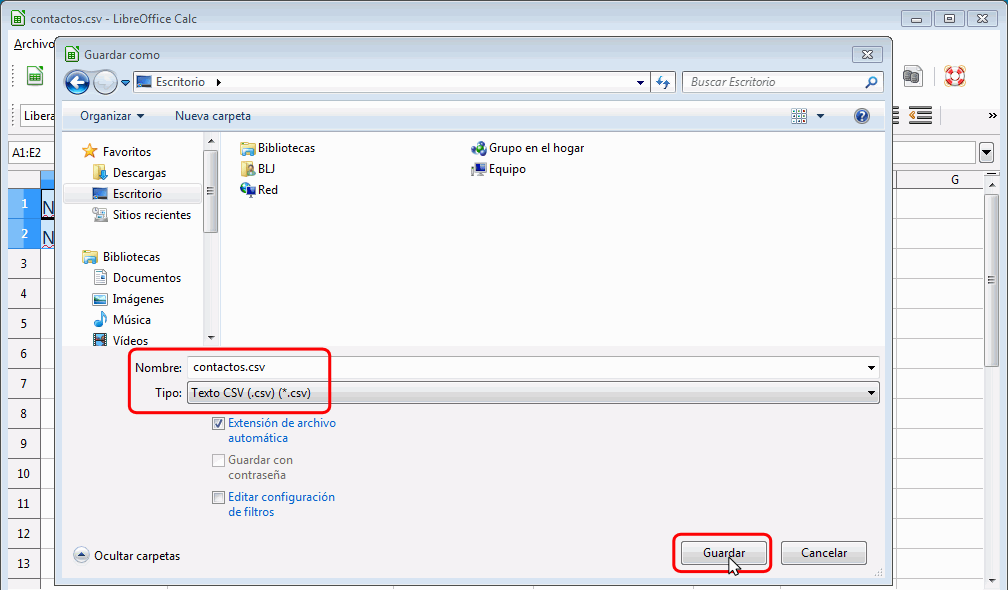The image size is (1008, 590).
Task: Click Ocultar carpetas to collapse folder view
Action: tap(127, 556)
